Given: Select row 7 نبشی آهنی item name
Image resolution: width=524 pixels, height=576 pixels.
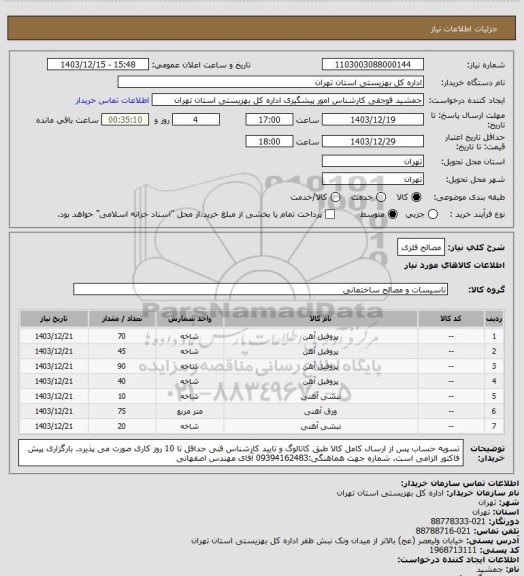Looking at the screenshot, I should coord(320,426).
